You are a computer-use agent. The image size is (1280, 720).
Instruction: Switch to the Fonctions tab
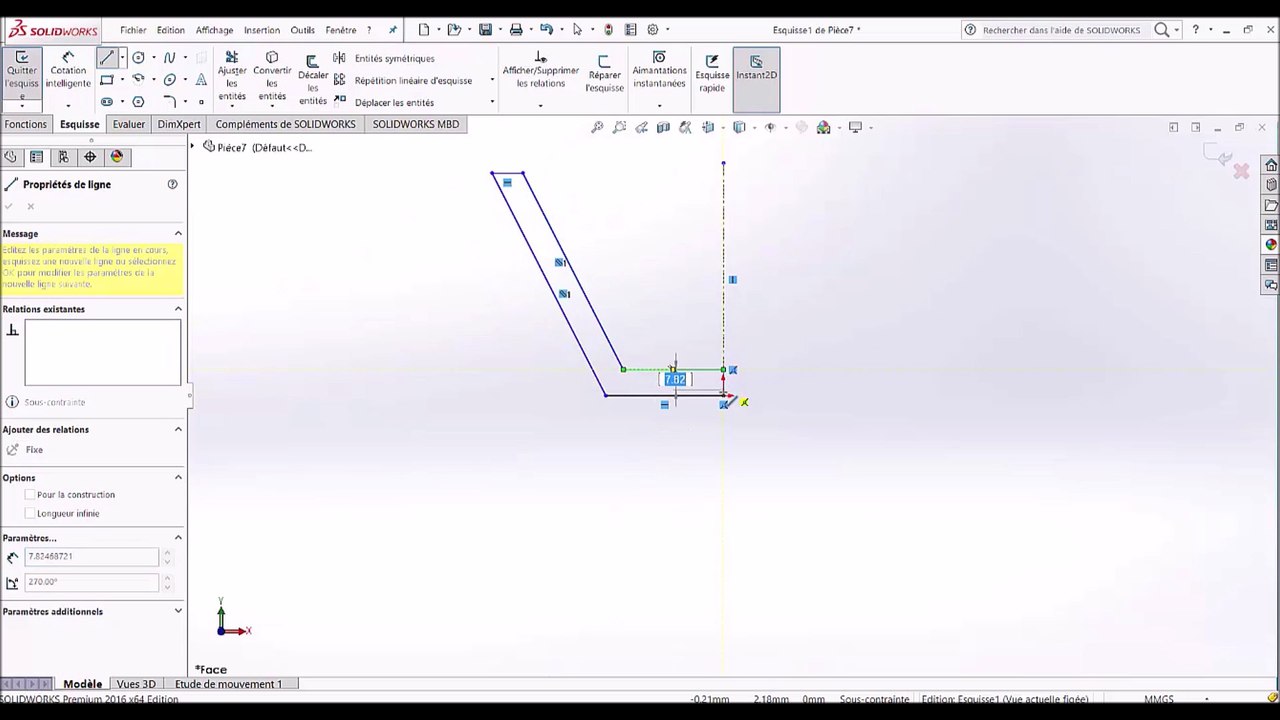click(x=25, y=124)
